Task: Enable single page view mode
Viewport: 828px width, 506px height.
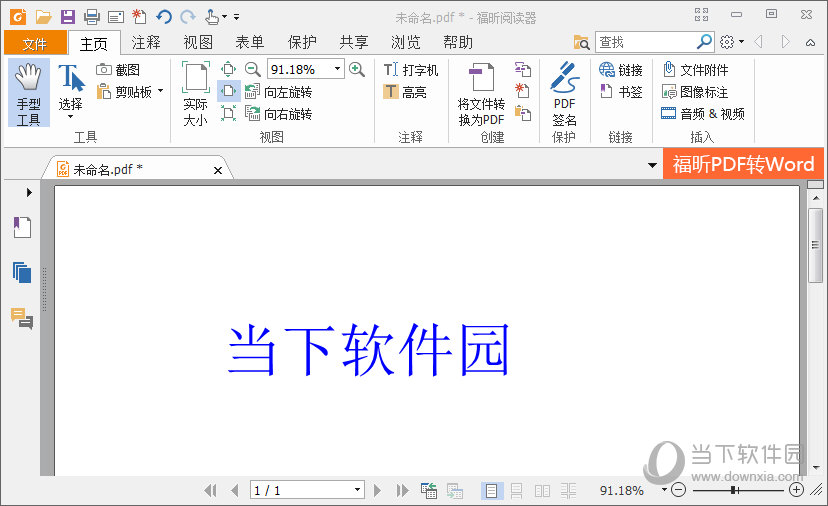Action: [491, 491]
